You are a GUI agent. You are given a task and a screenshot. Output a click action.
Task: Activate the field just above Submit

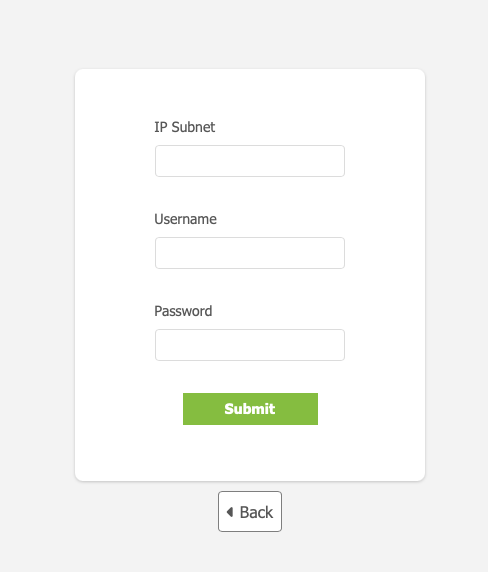(x=250, y=345)
